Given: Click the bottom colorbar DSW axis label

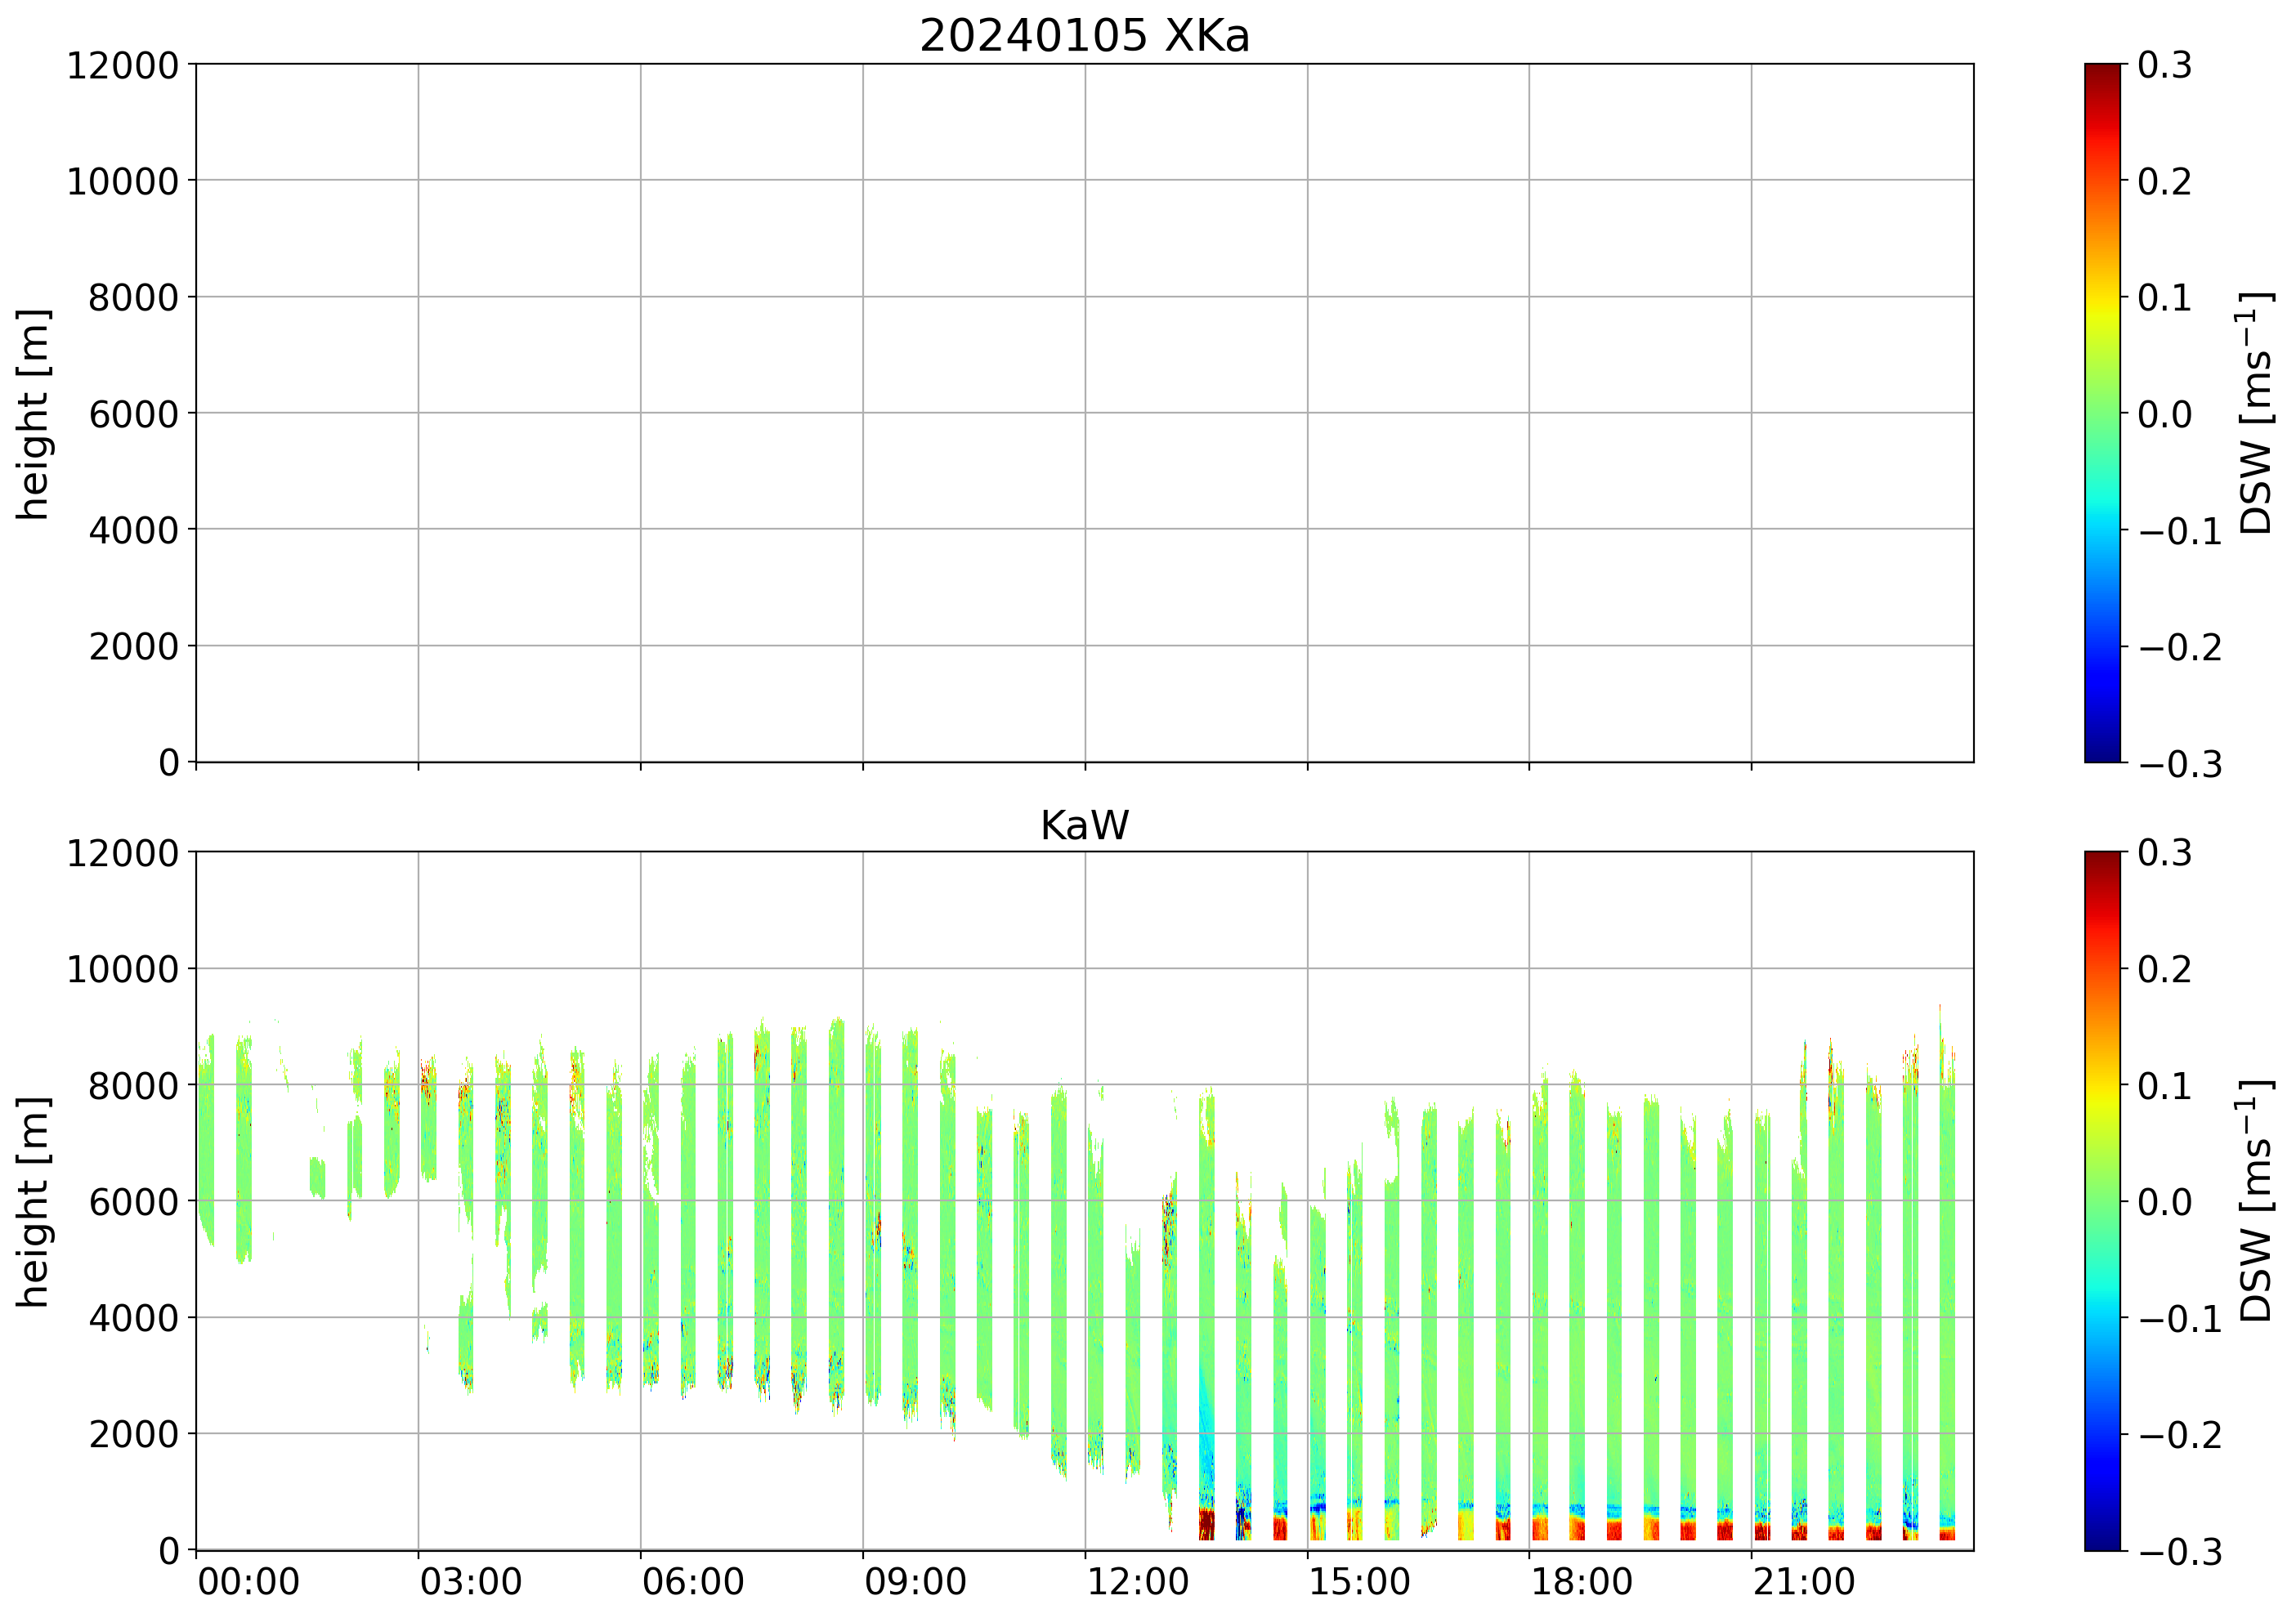Looking at the screenshot, I should click(2255, 1201).
